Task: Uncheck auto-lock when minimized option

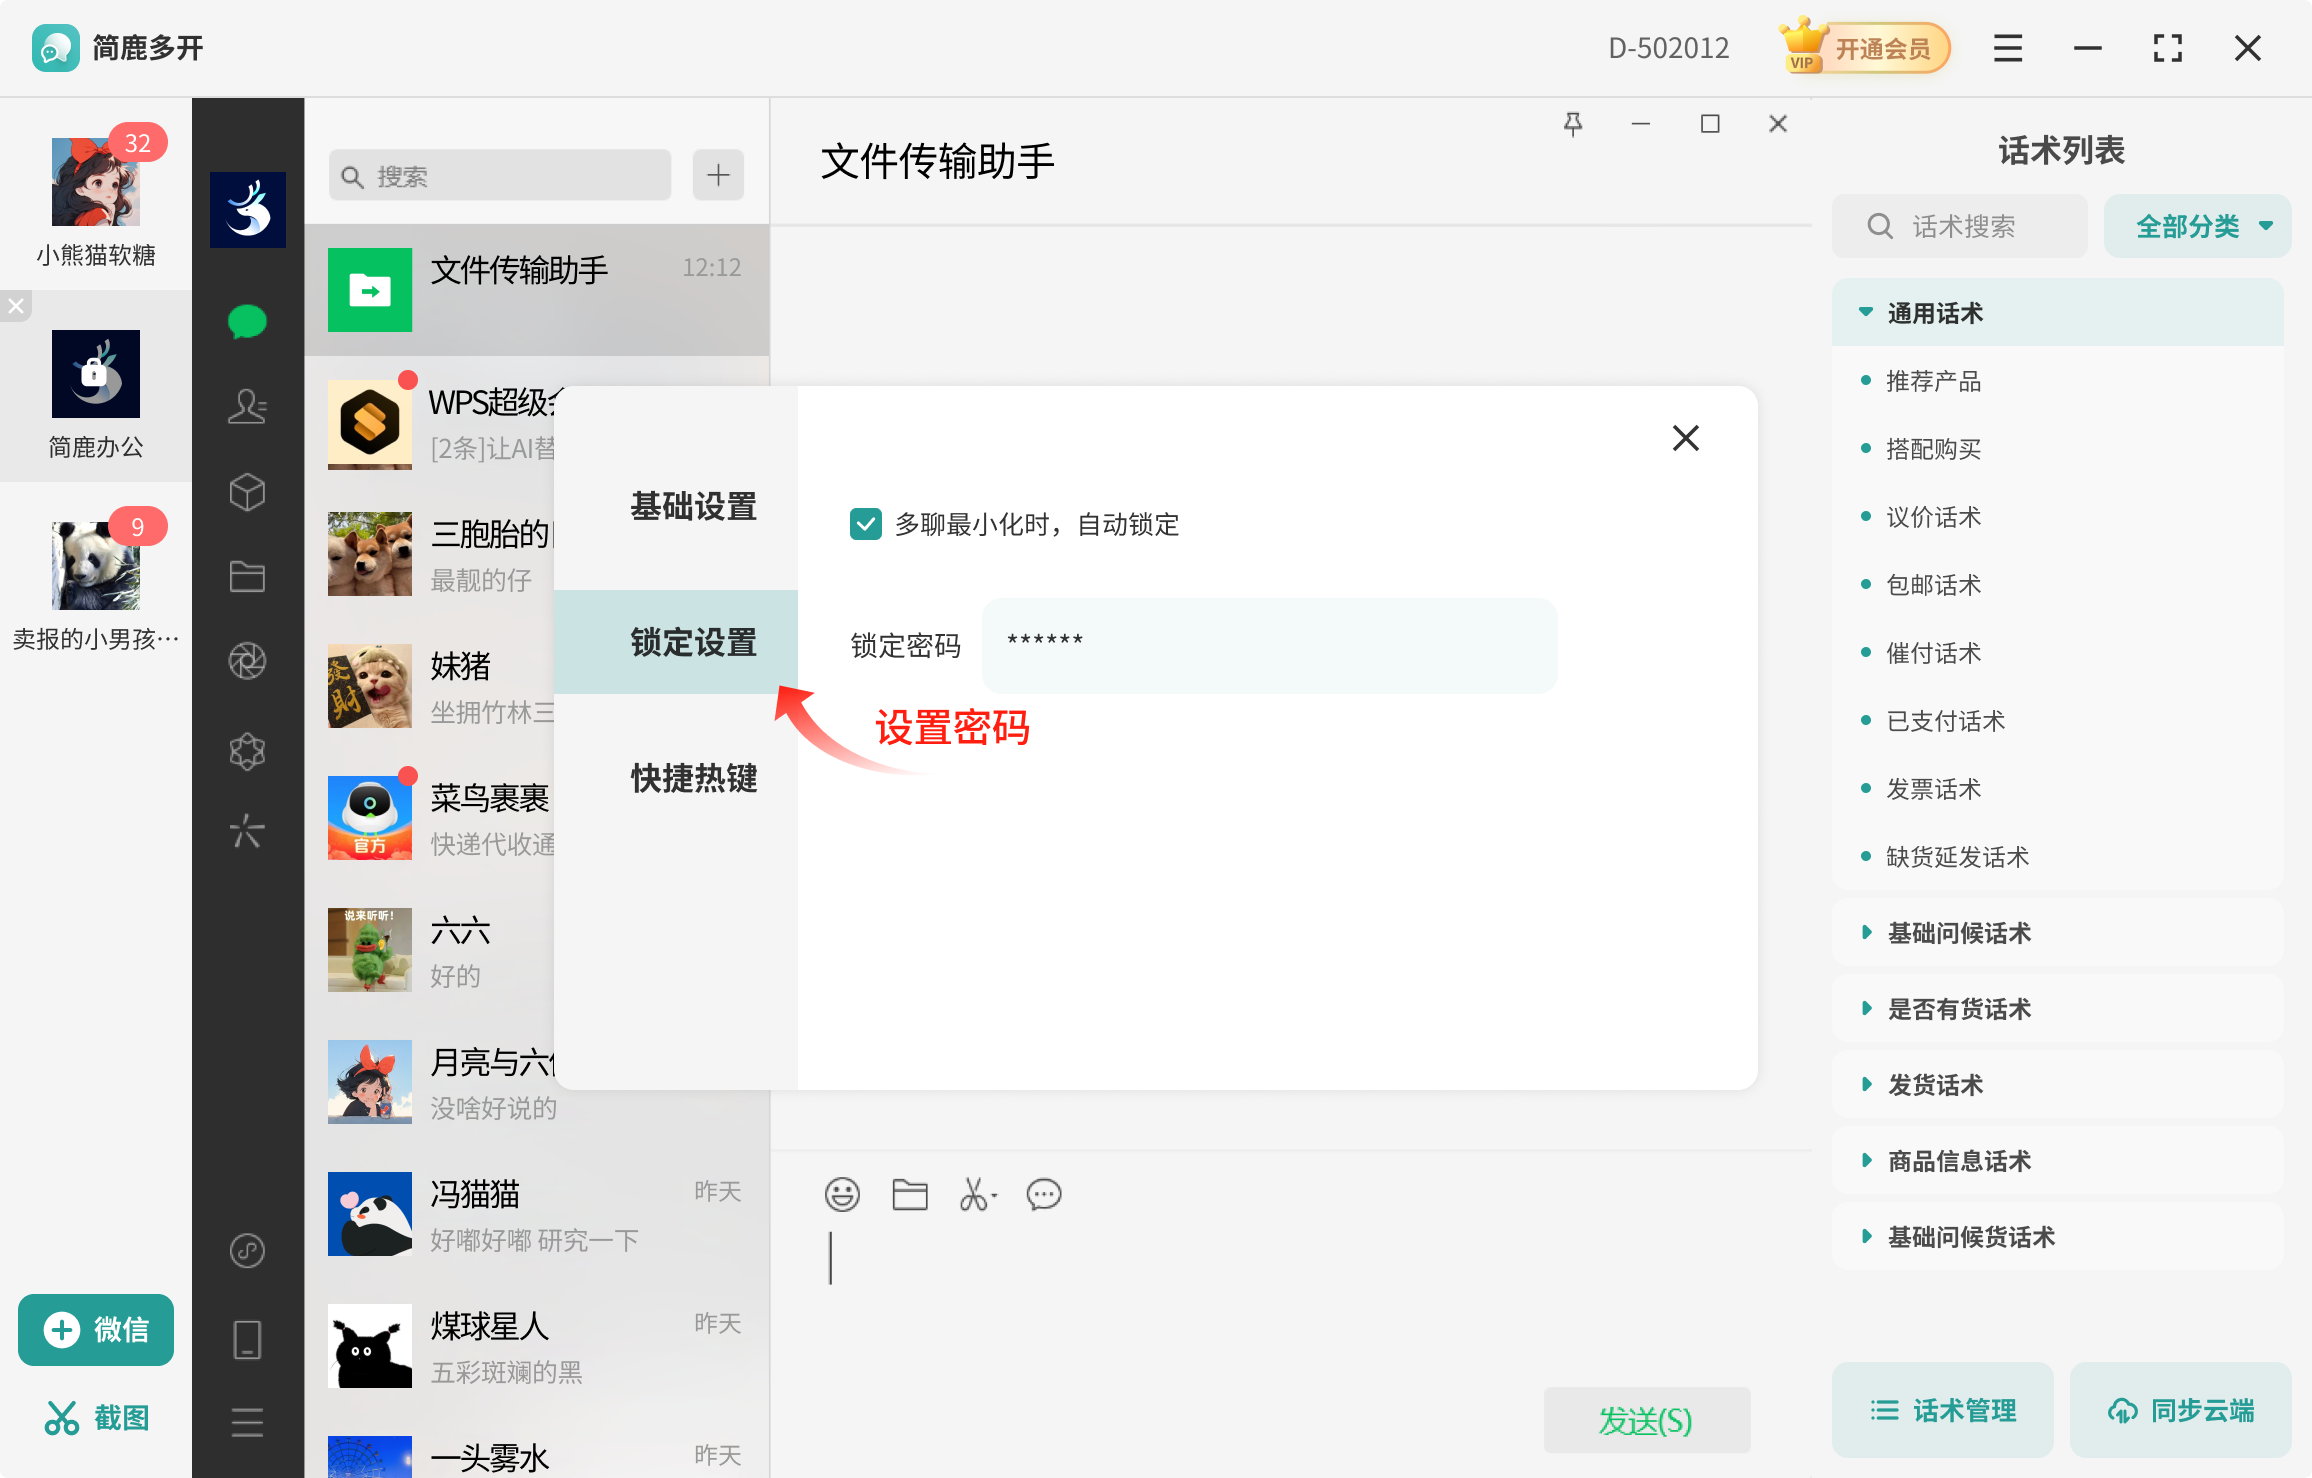Action: [866, 523]
